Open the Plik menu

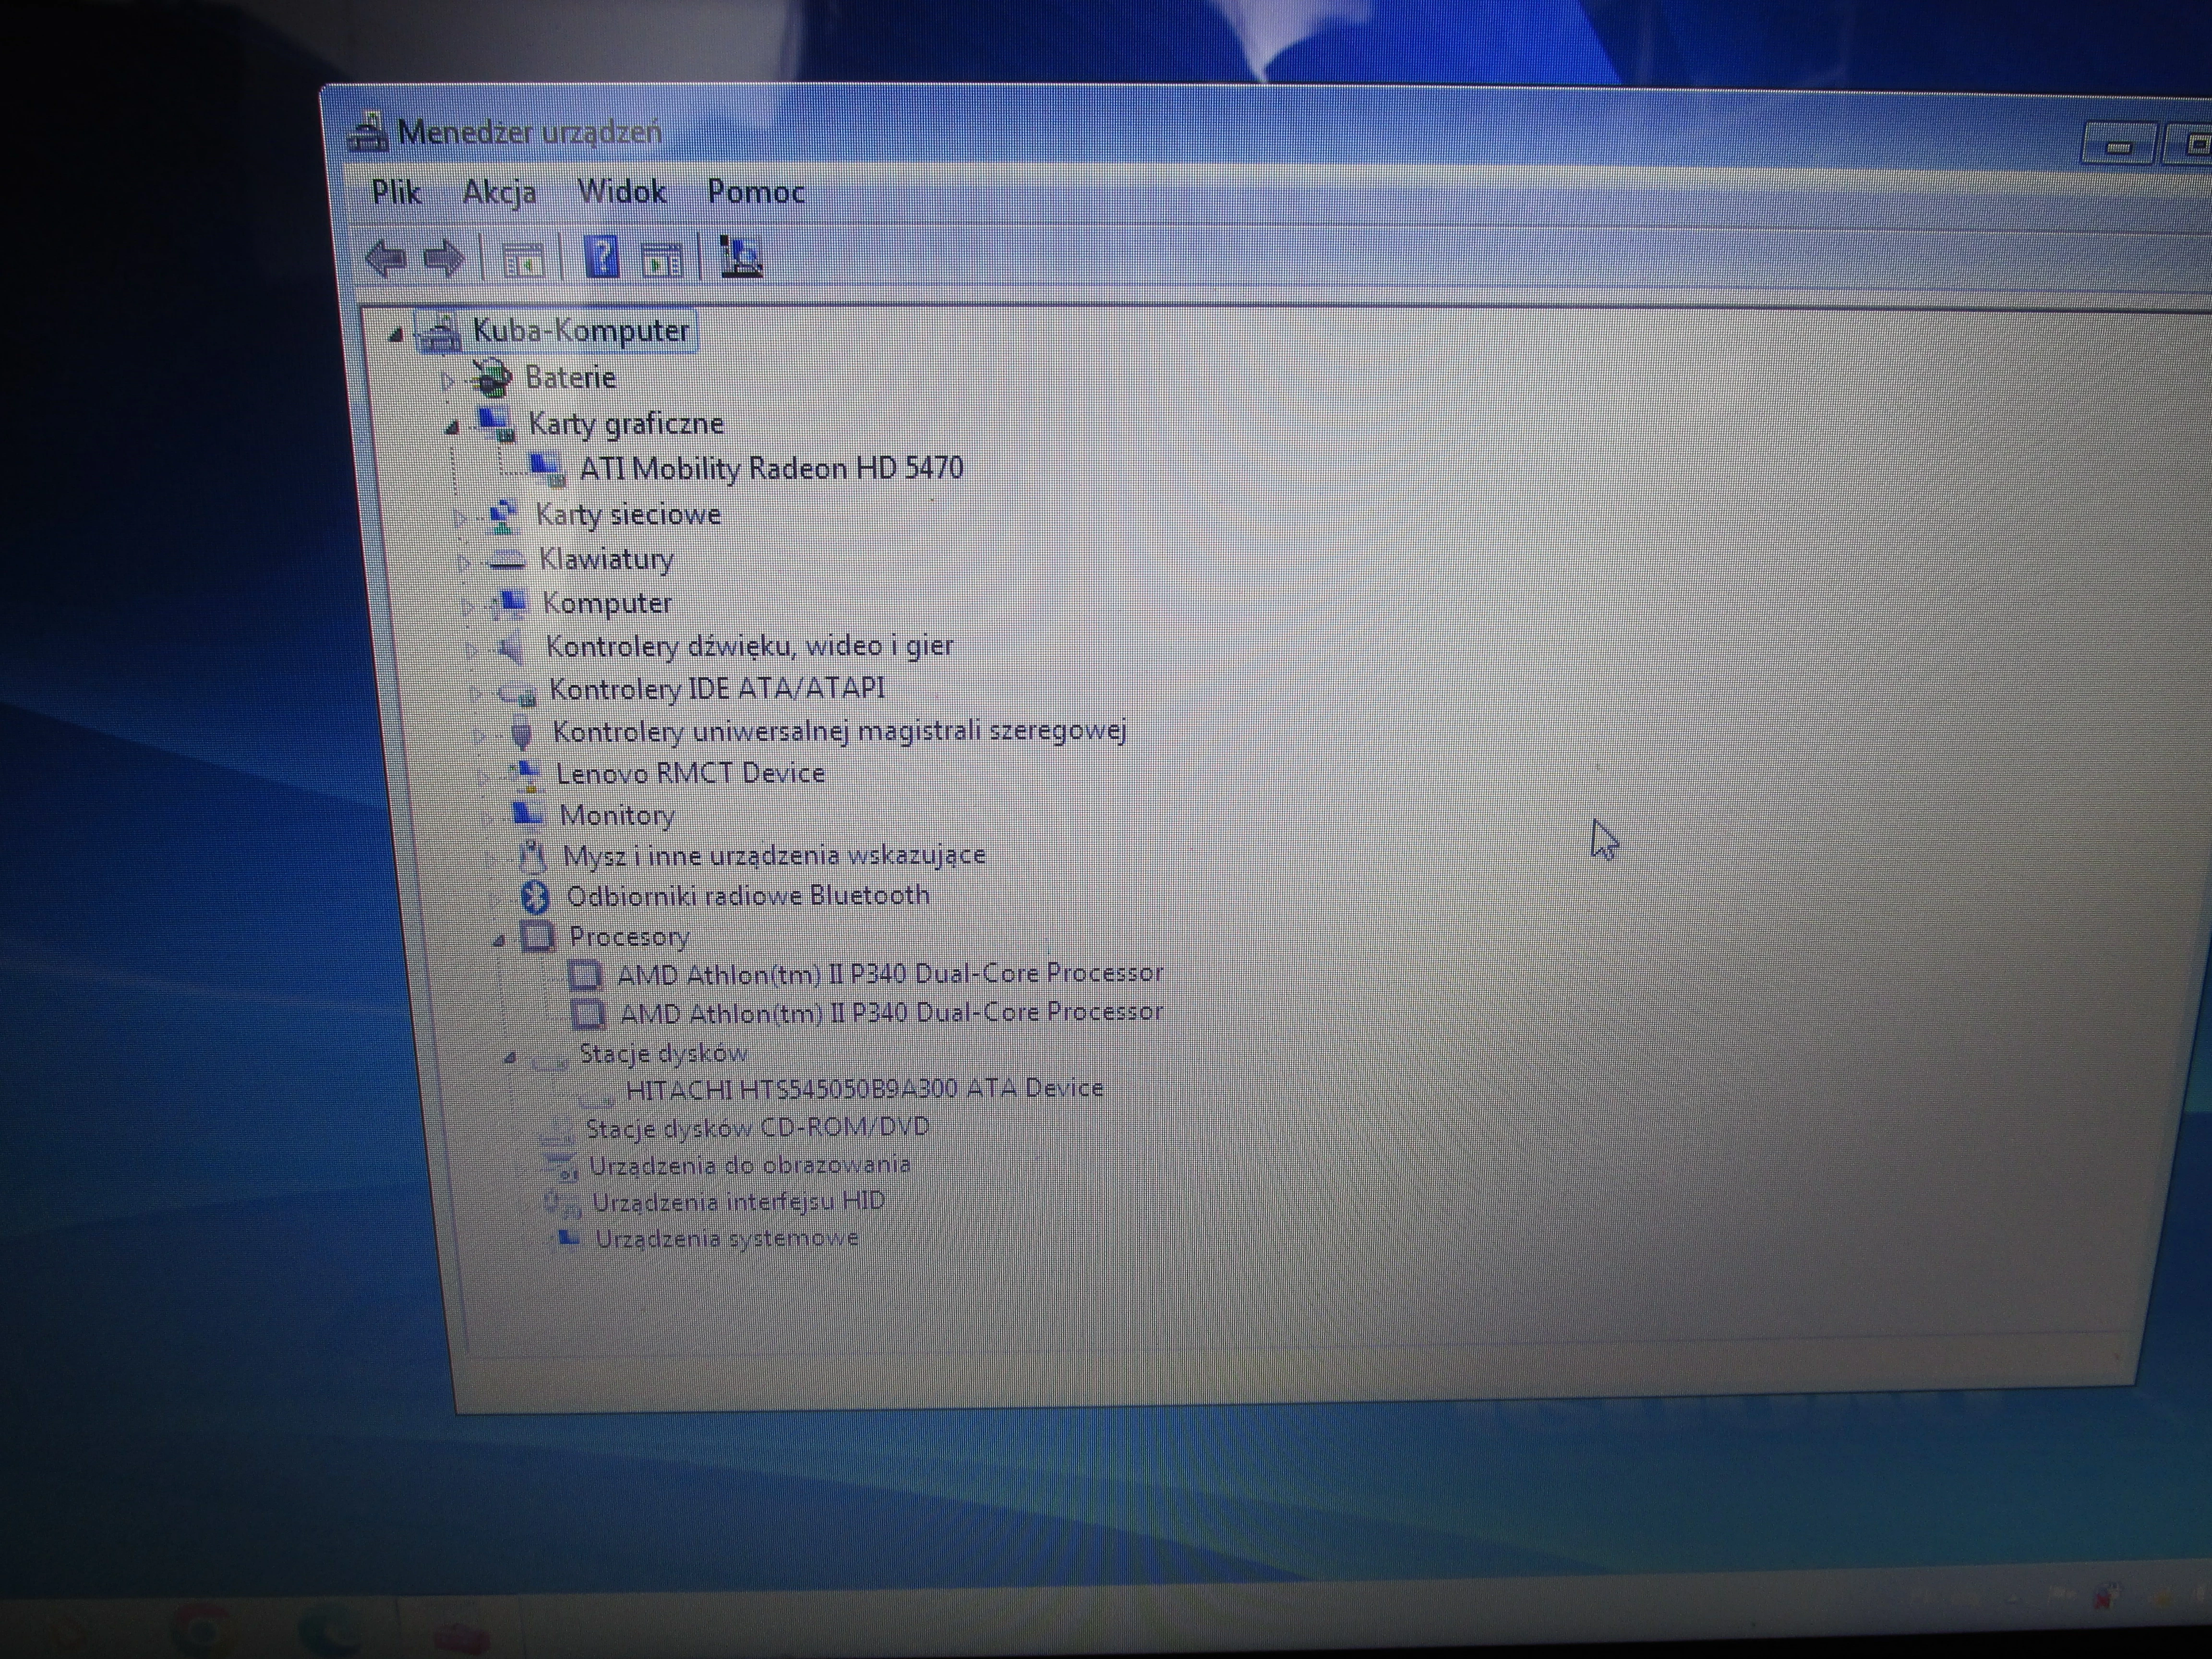pyautogui.click(x=396, y=192)
